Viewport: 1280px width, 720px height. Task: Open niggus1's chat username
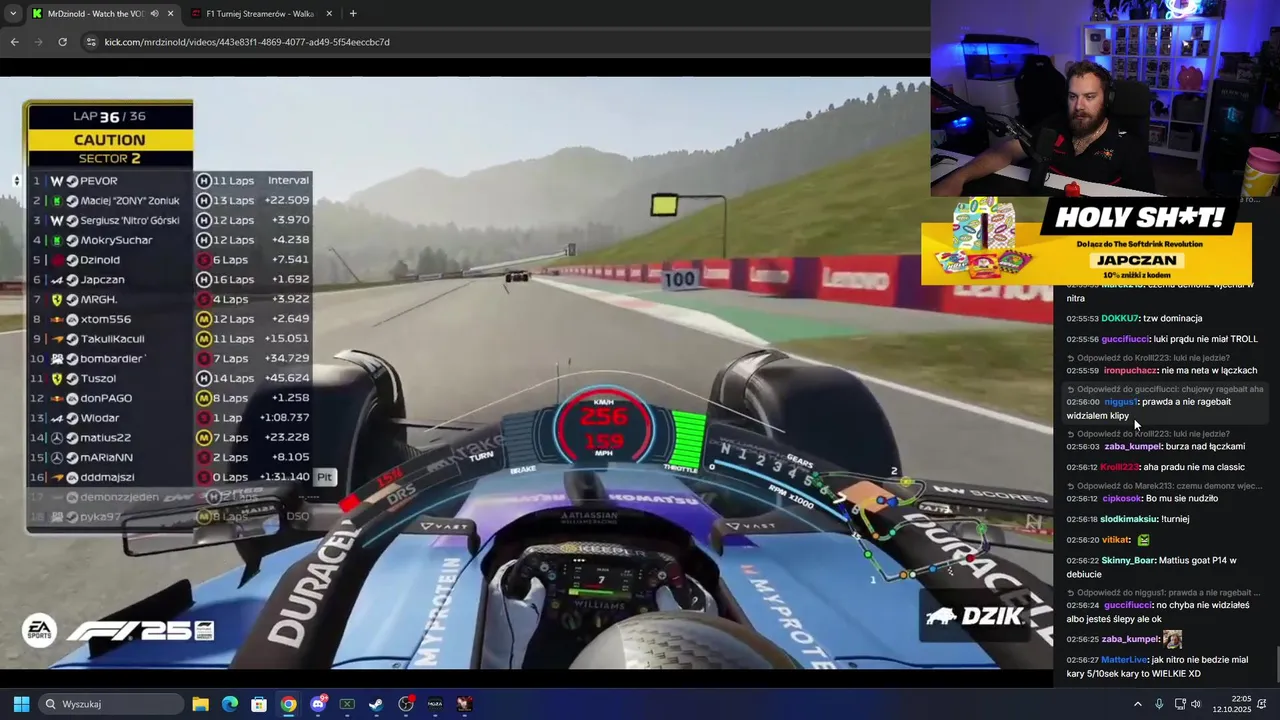coord(1120,402)
